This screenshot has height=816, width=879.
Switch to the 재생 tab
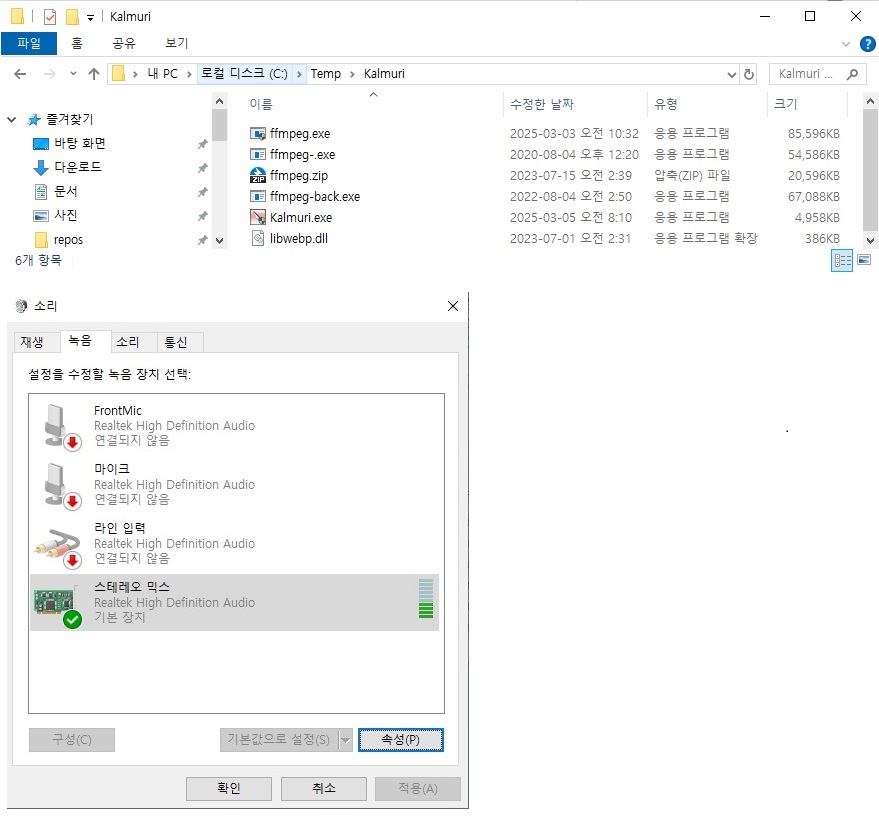32,342
